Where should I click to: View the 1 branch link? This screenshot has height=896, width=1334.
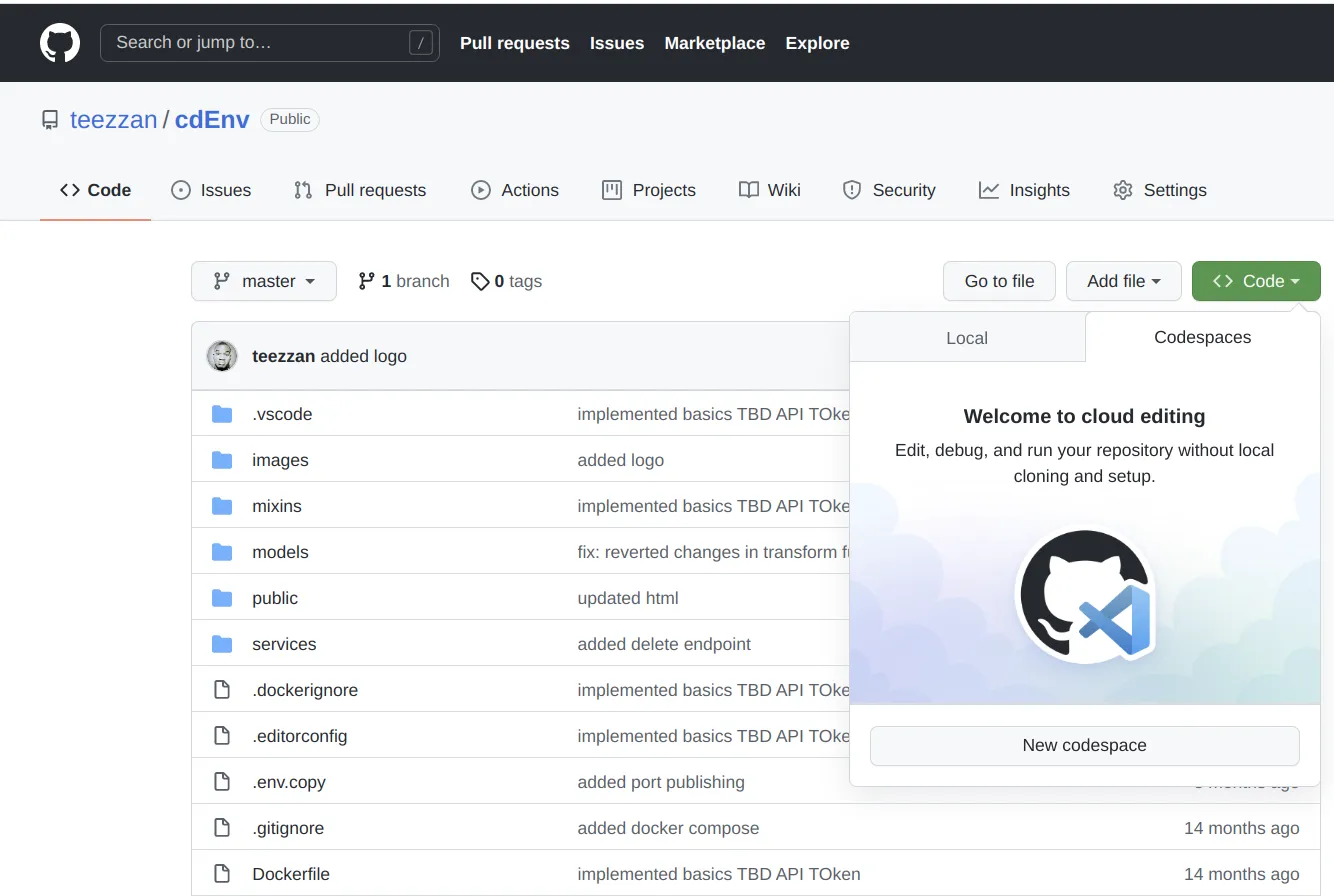point(404,281)
